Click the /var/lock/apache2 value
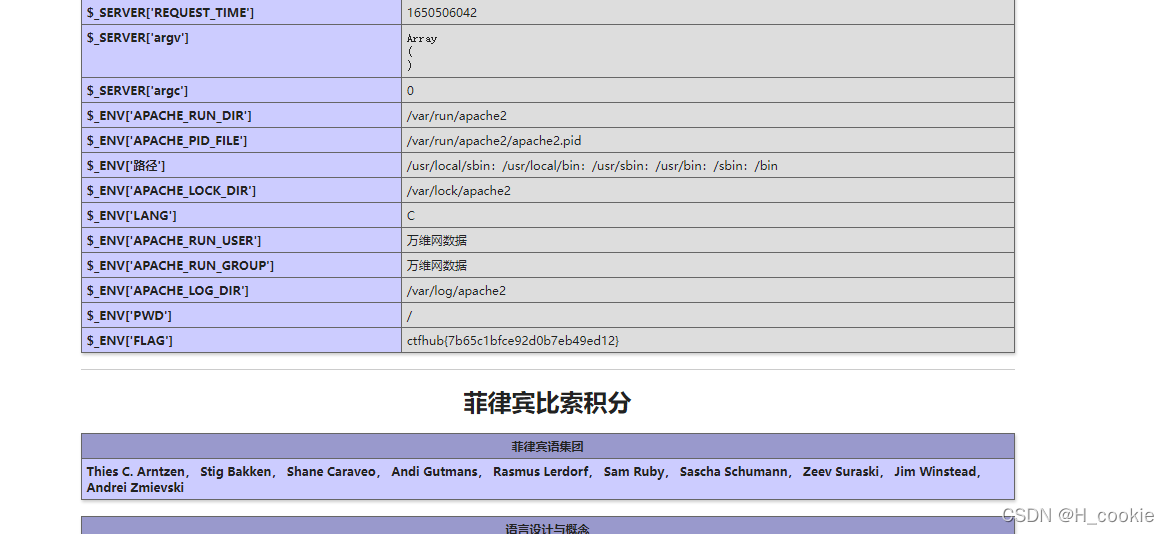Image resolution: width=1169 pixels, height=534 pixels. tap(459, 190)
